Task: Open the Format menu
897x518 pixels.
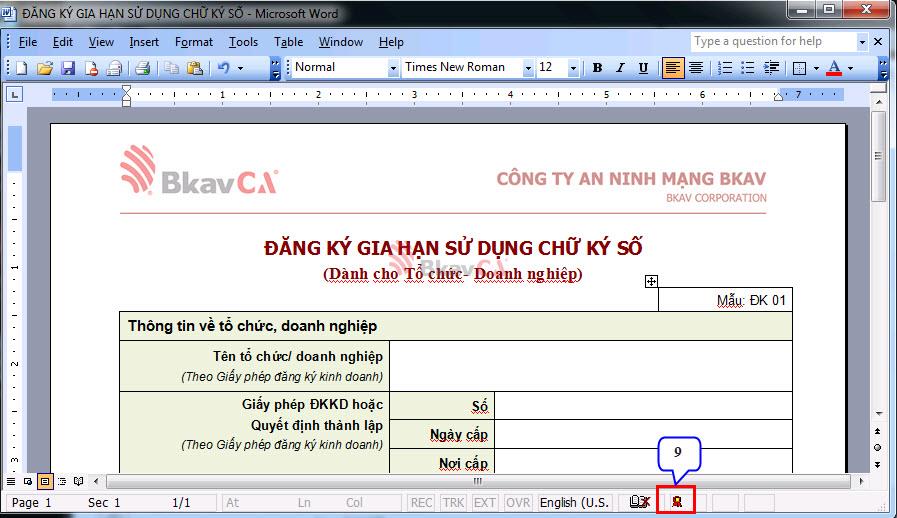Action: pos(193,42)
